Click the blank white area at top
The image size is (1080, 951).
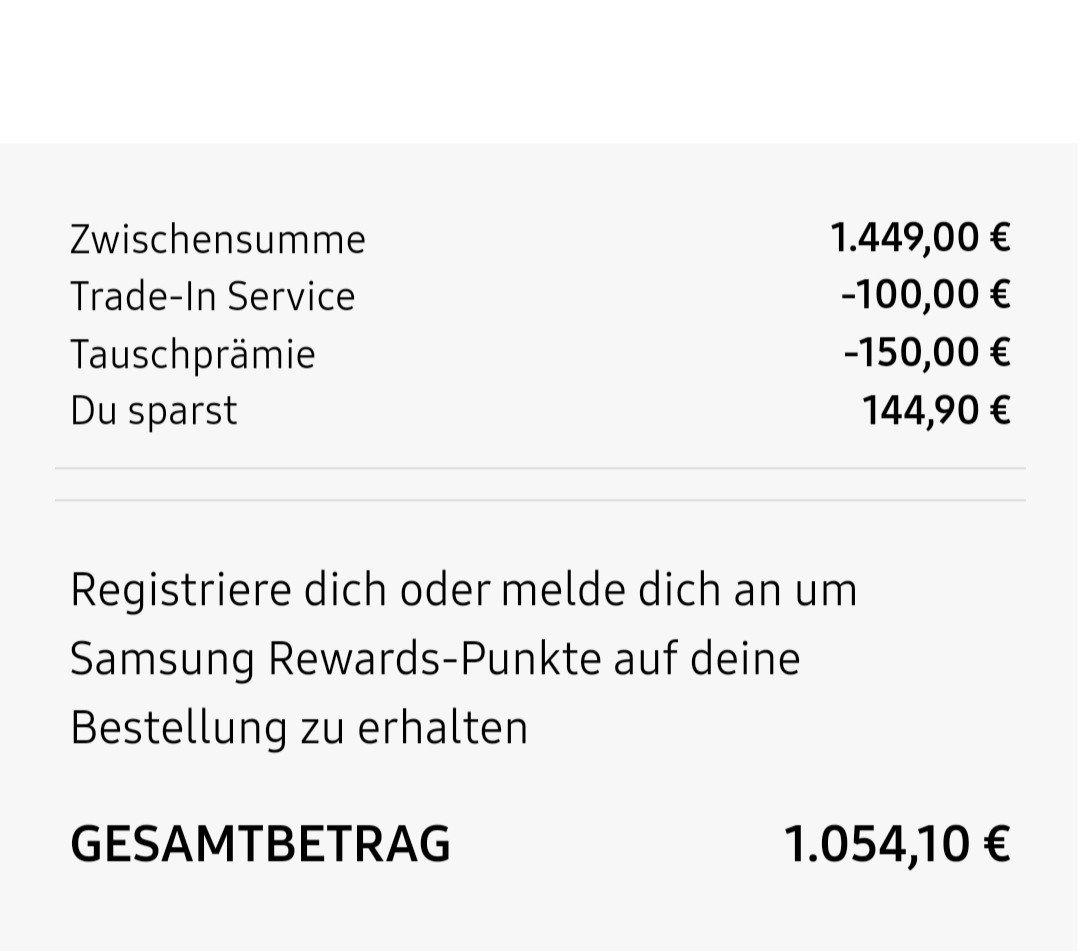point(540,70)
